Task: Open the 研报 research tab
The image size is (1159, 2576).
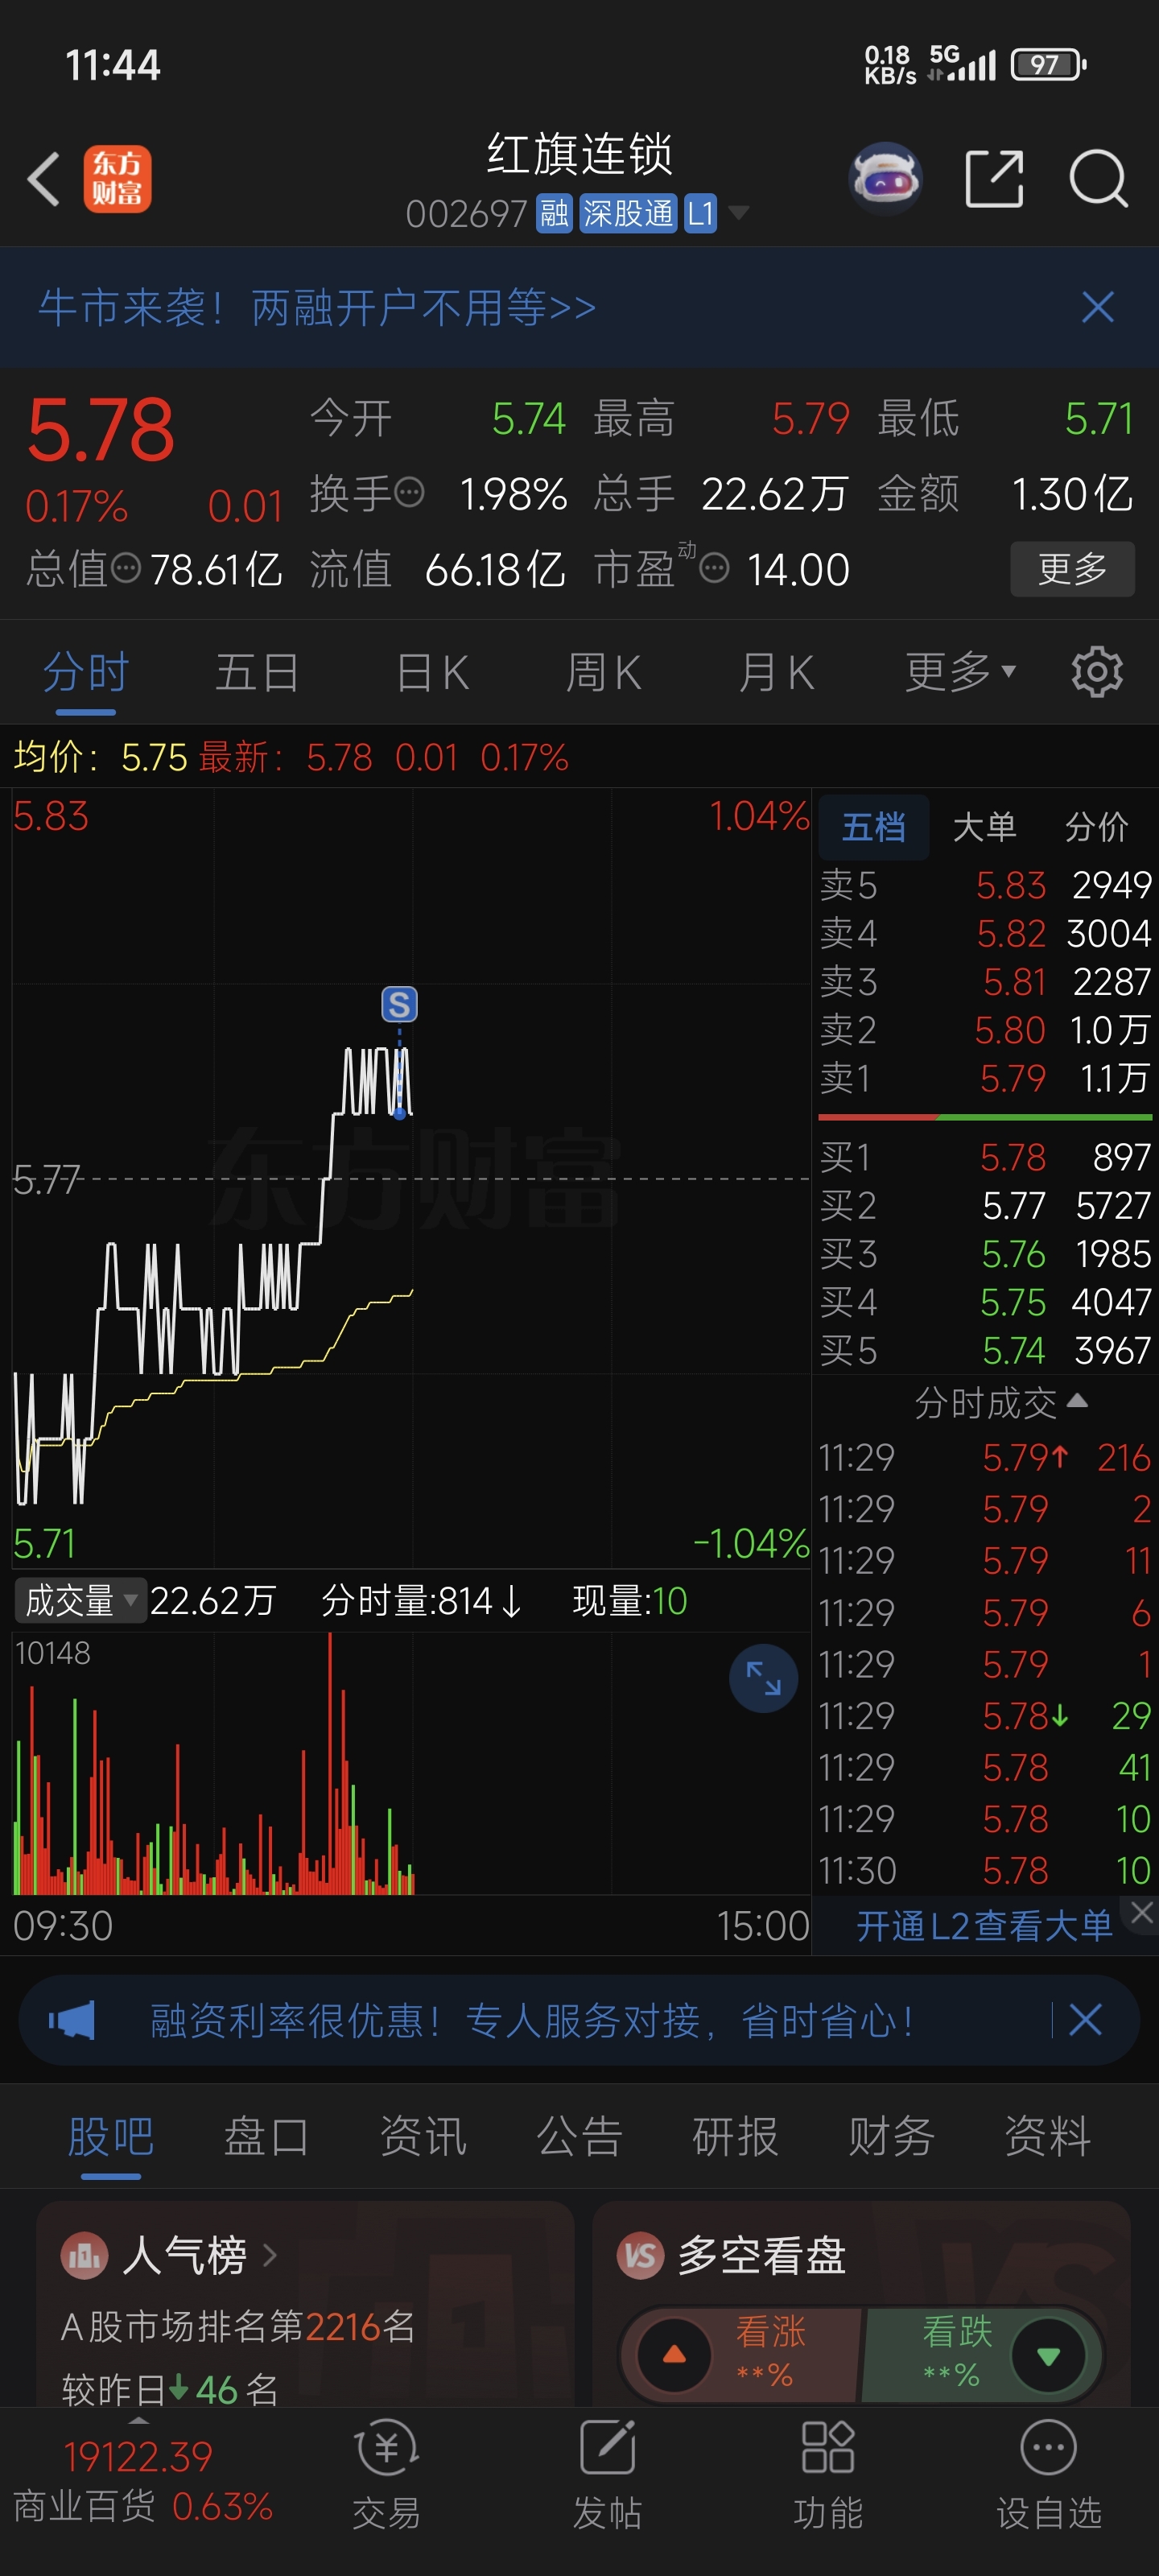Action: click(735, 2136)
